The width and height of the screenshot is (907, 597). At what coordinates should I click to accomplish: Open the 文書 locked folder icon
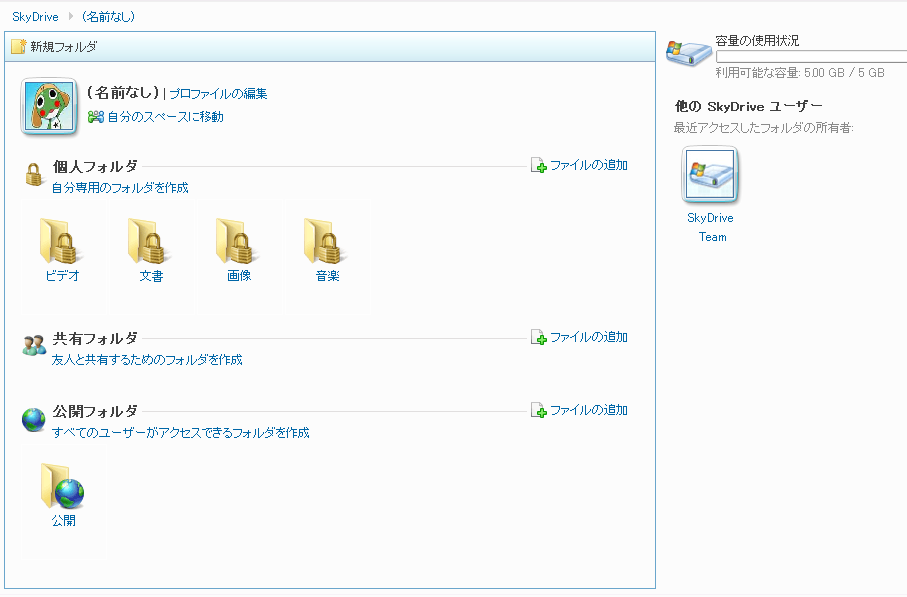tap(150, 241)
